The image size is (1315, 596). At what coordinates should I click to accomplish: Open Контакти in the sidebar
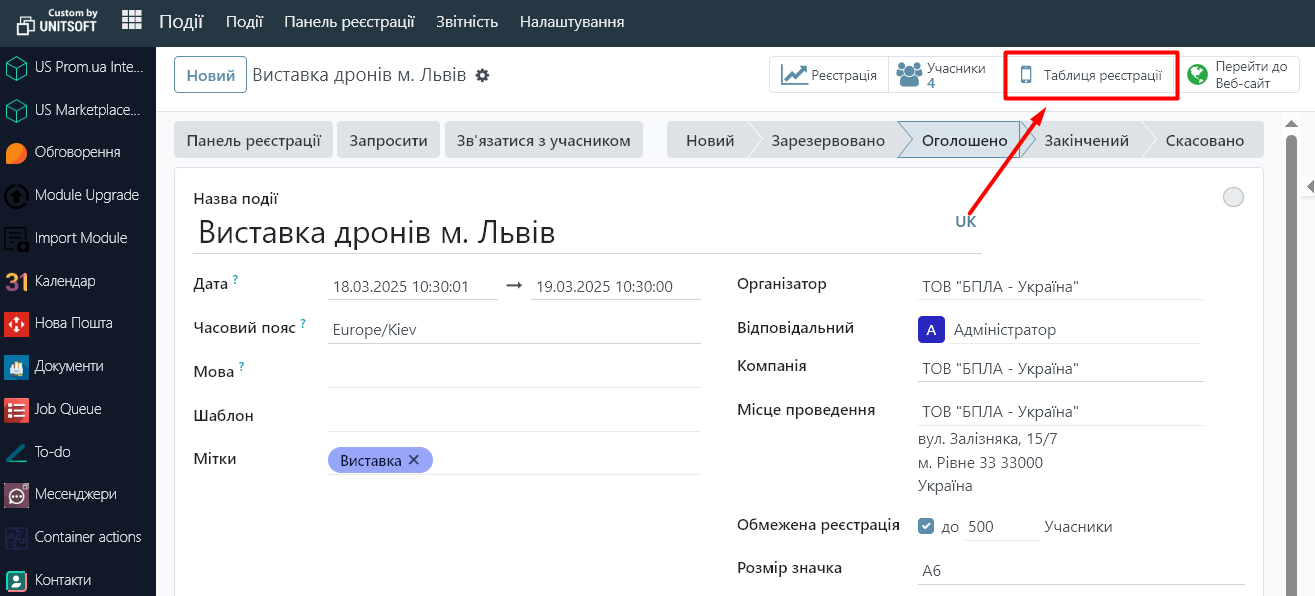pos(62,580)
